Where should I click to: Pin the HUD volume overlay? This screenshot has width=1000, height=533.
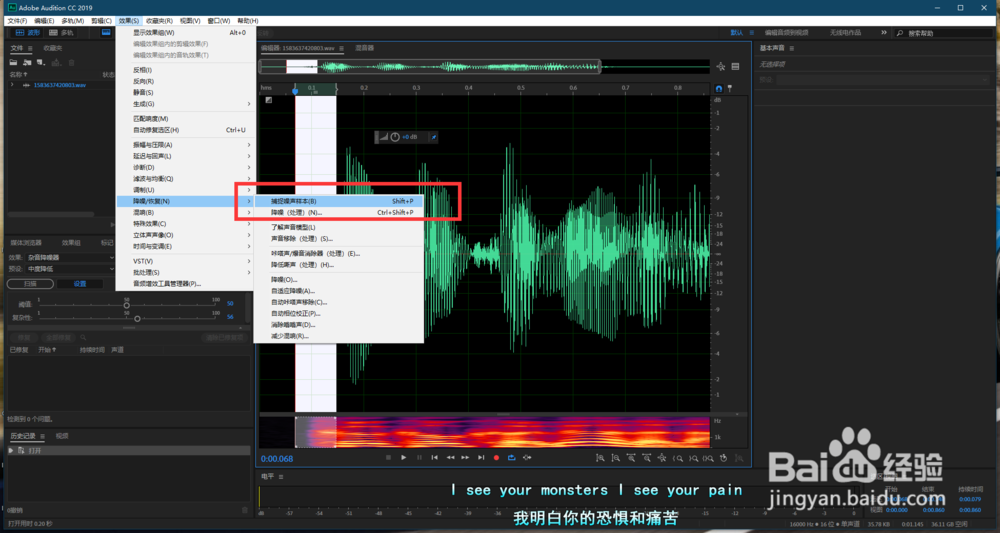(x=433, y=137)
